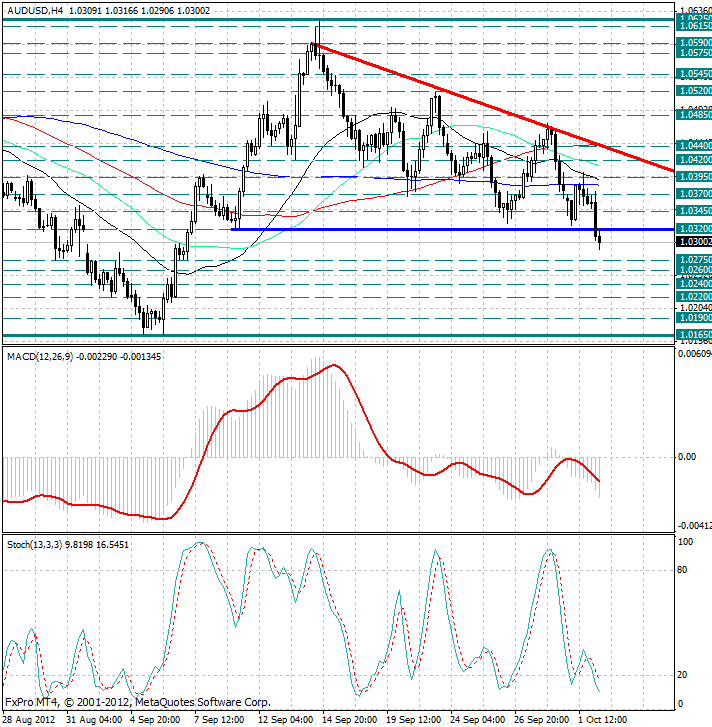
Task: Click the 1.0190 price level label
Action: tap(694, 318)
